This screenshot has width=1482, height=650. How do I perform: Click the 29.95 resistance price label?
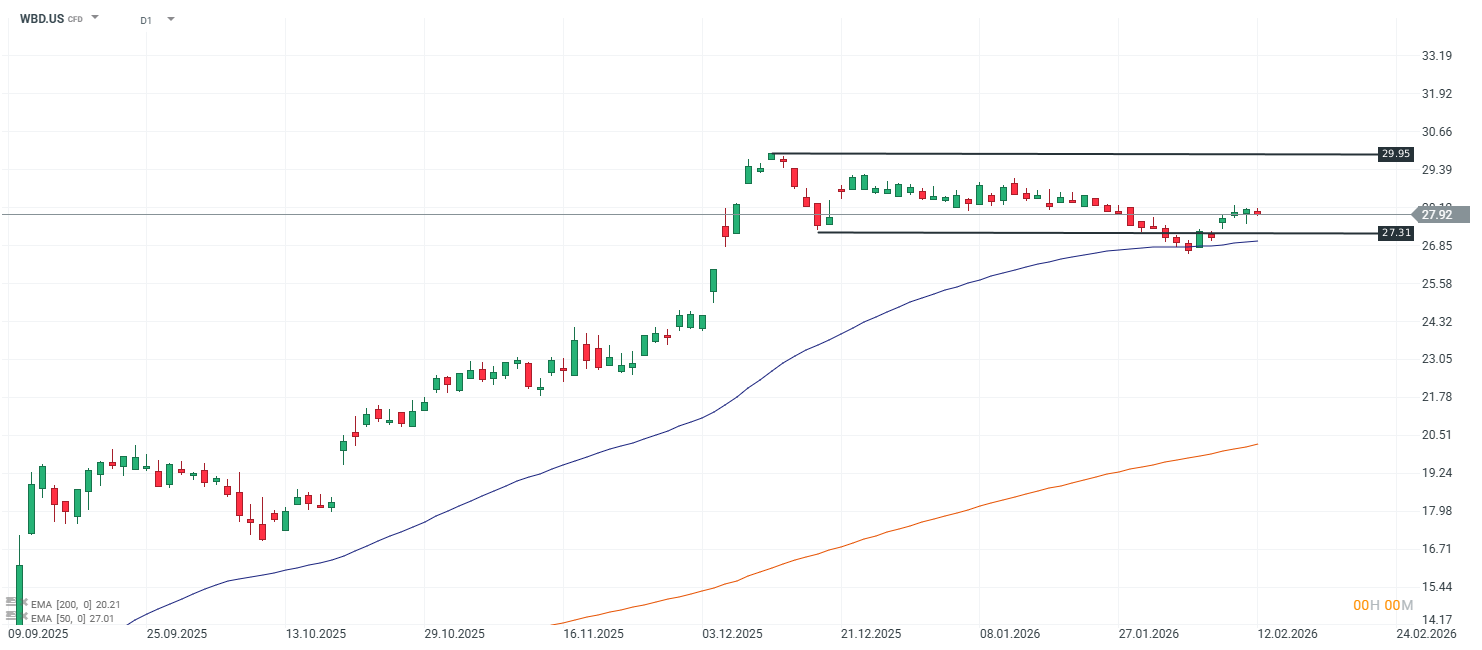(1396, 154)
